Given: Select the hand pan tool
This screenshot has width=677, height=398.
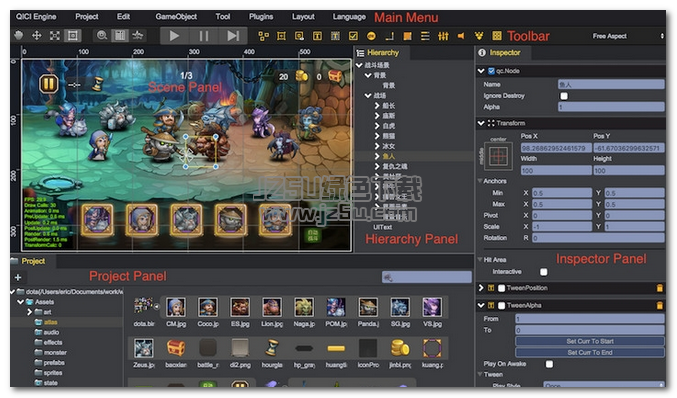Looking at the screenshot, I should click(x=19, y=35).
